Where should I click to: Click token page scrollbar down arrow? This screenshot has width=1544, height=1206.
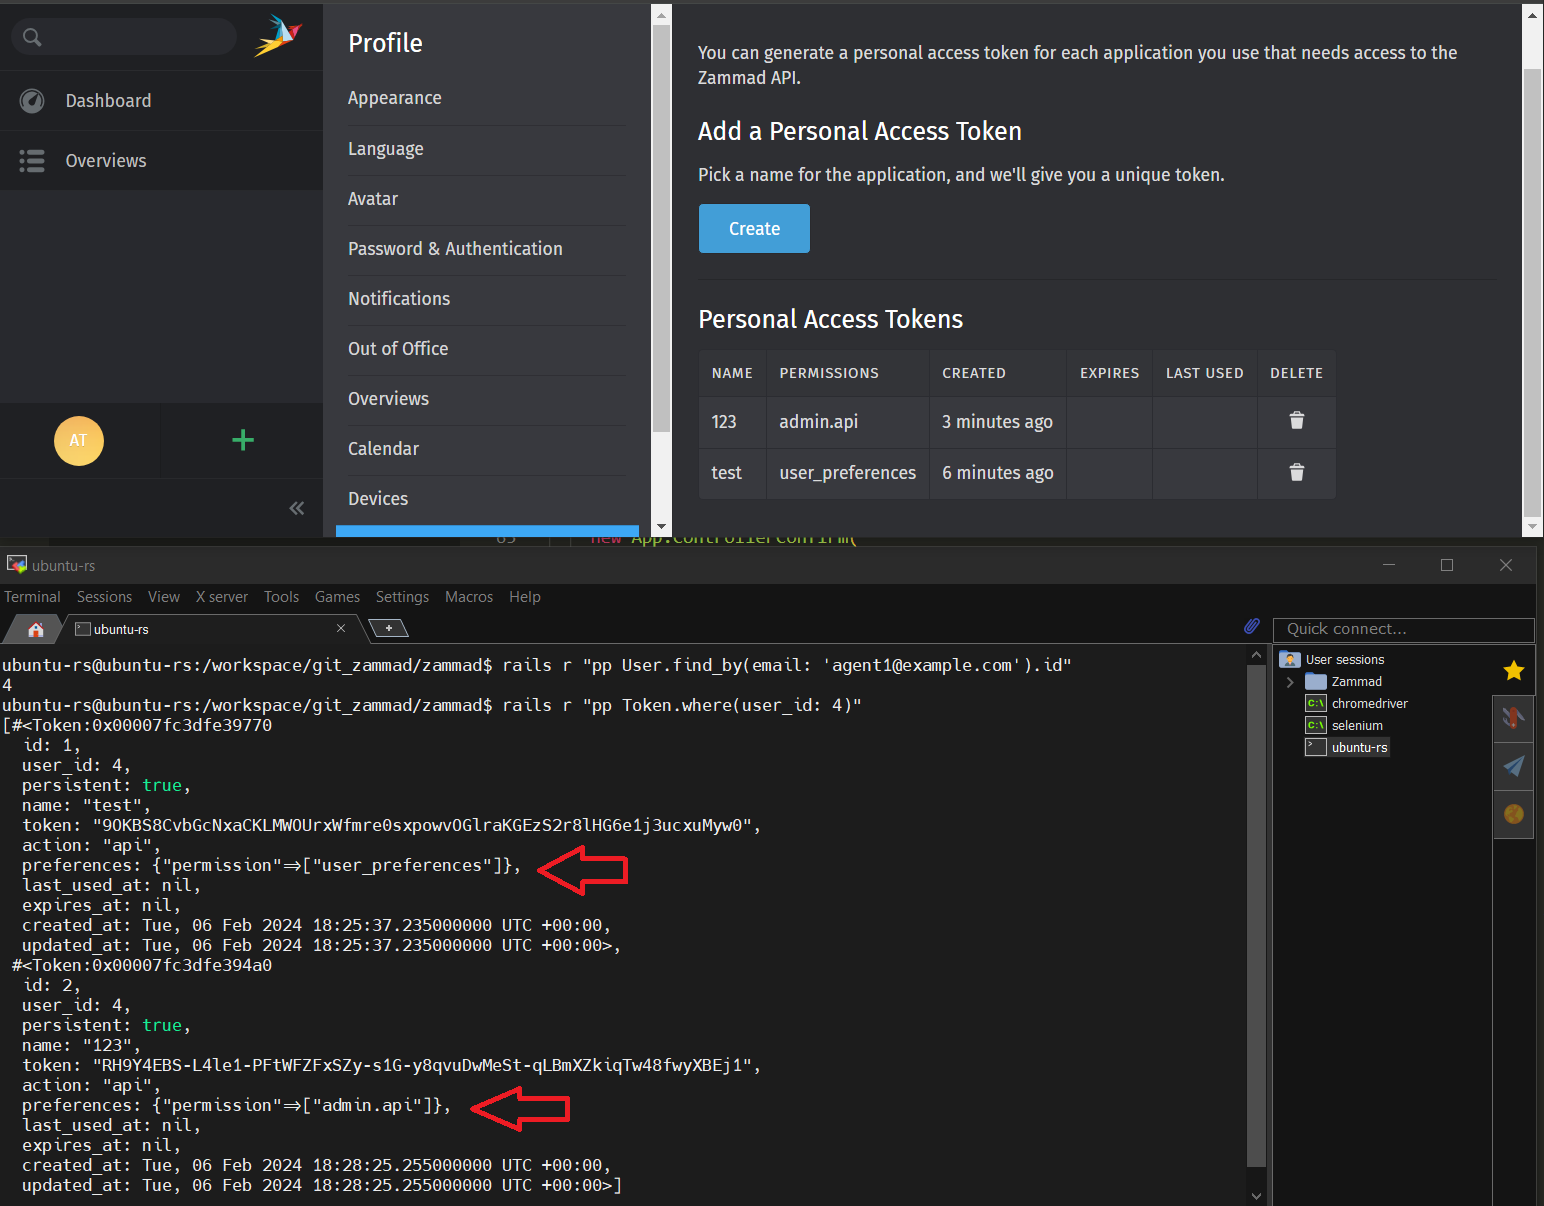[x=1532, y=526]
